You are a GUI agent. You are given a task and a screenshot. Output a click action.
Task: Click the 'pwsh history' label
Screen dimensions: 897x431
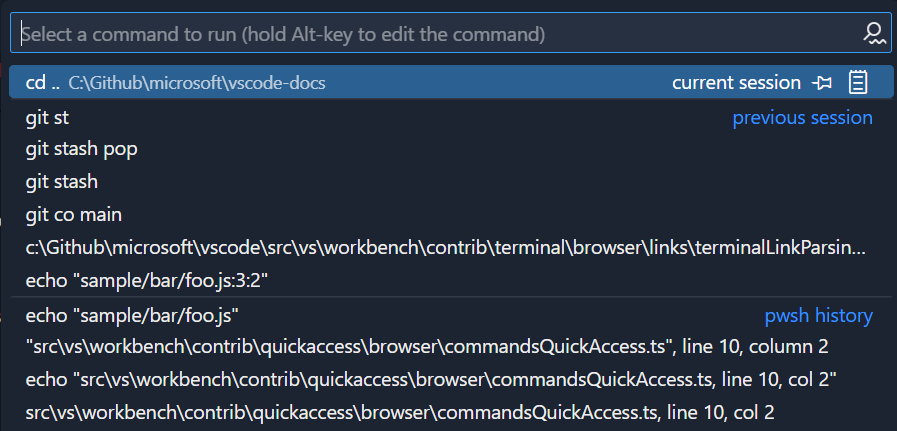[x=818, y=316]
